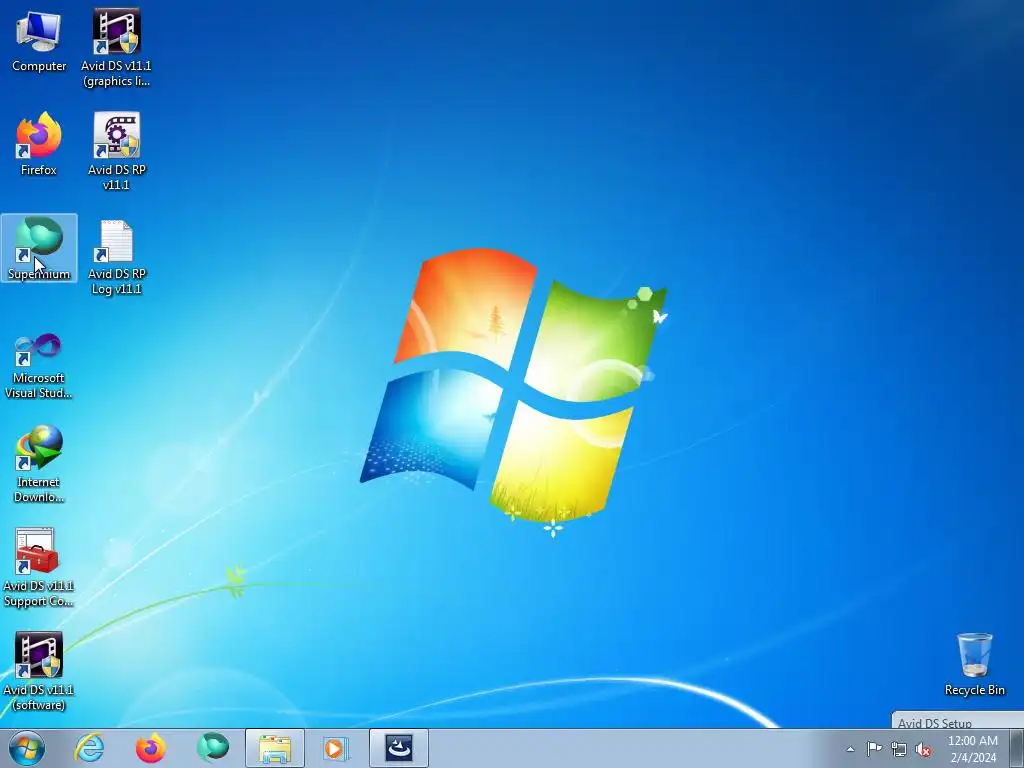Viewport: 1024px width, 768px height.
Task: Launch Internet Explorer from the taskbar
Action: pyautogui.click(x=89, y=748)
